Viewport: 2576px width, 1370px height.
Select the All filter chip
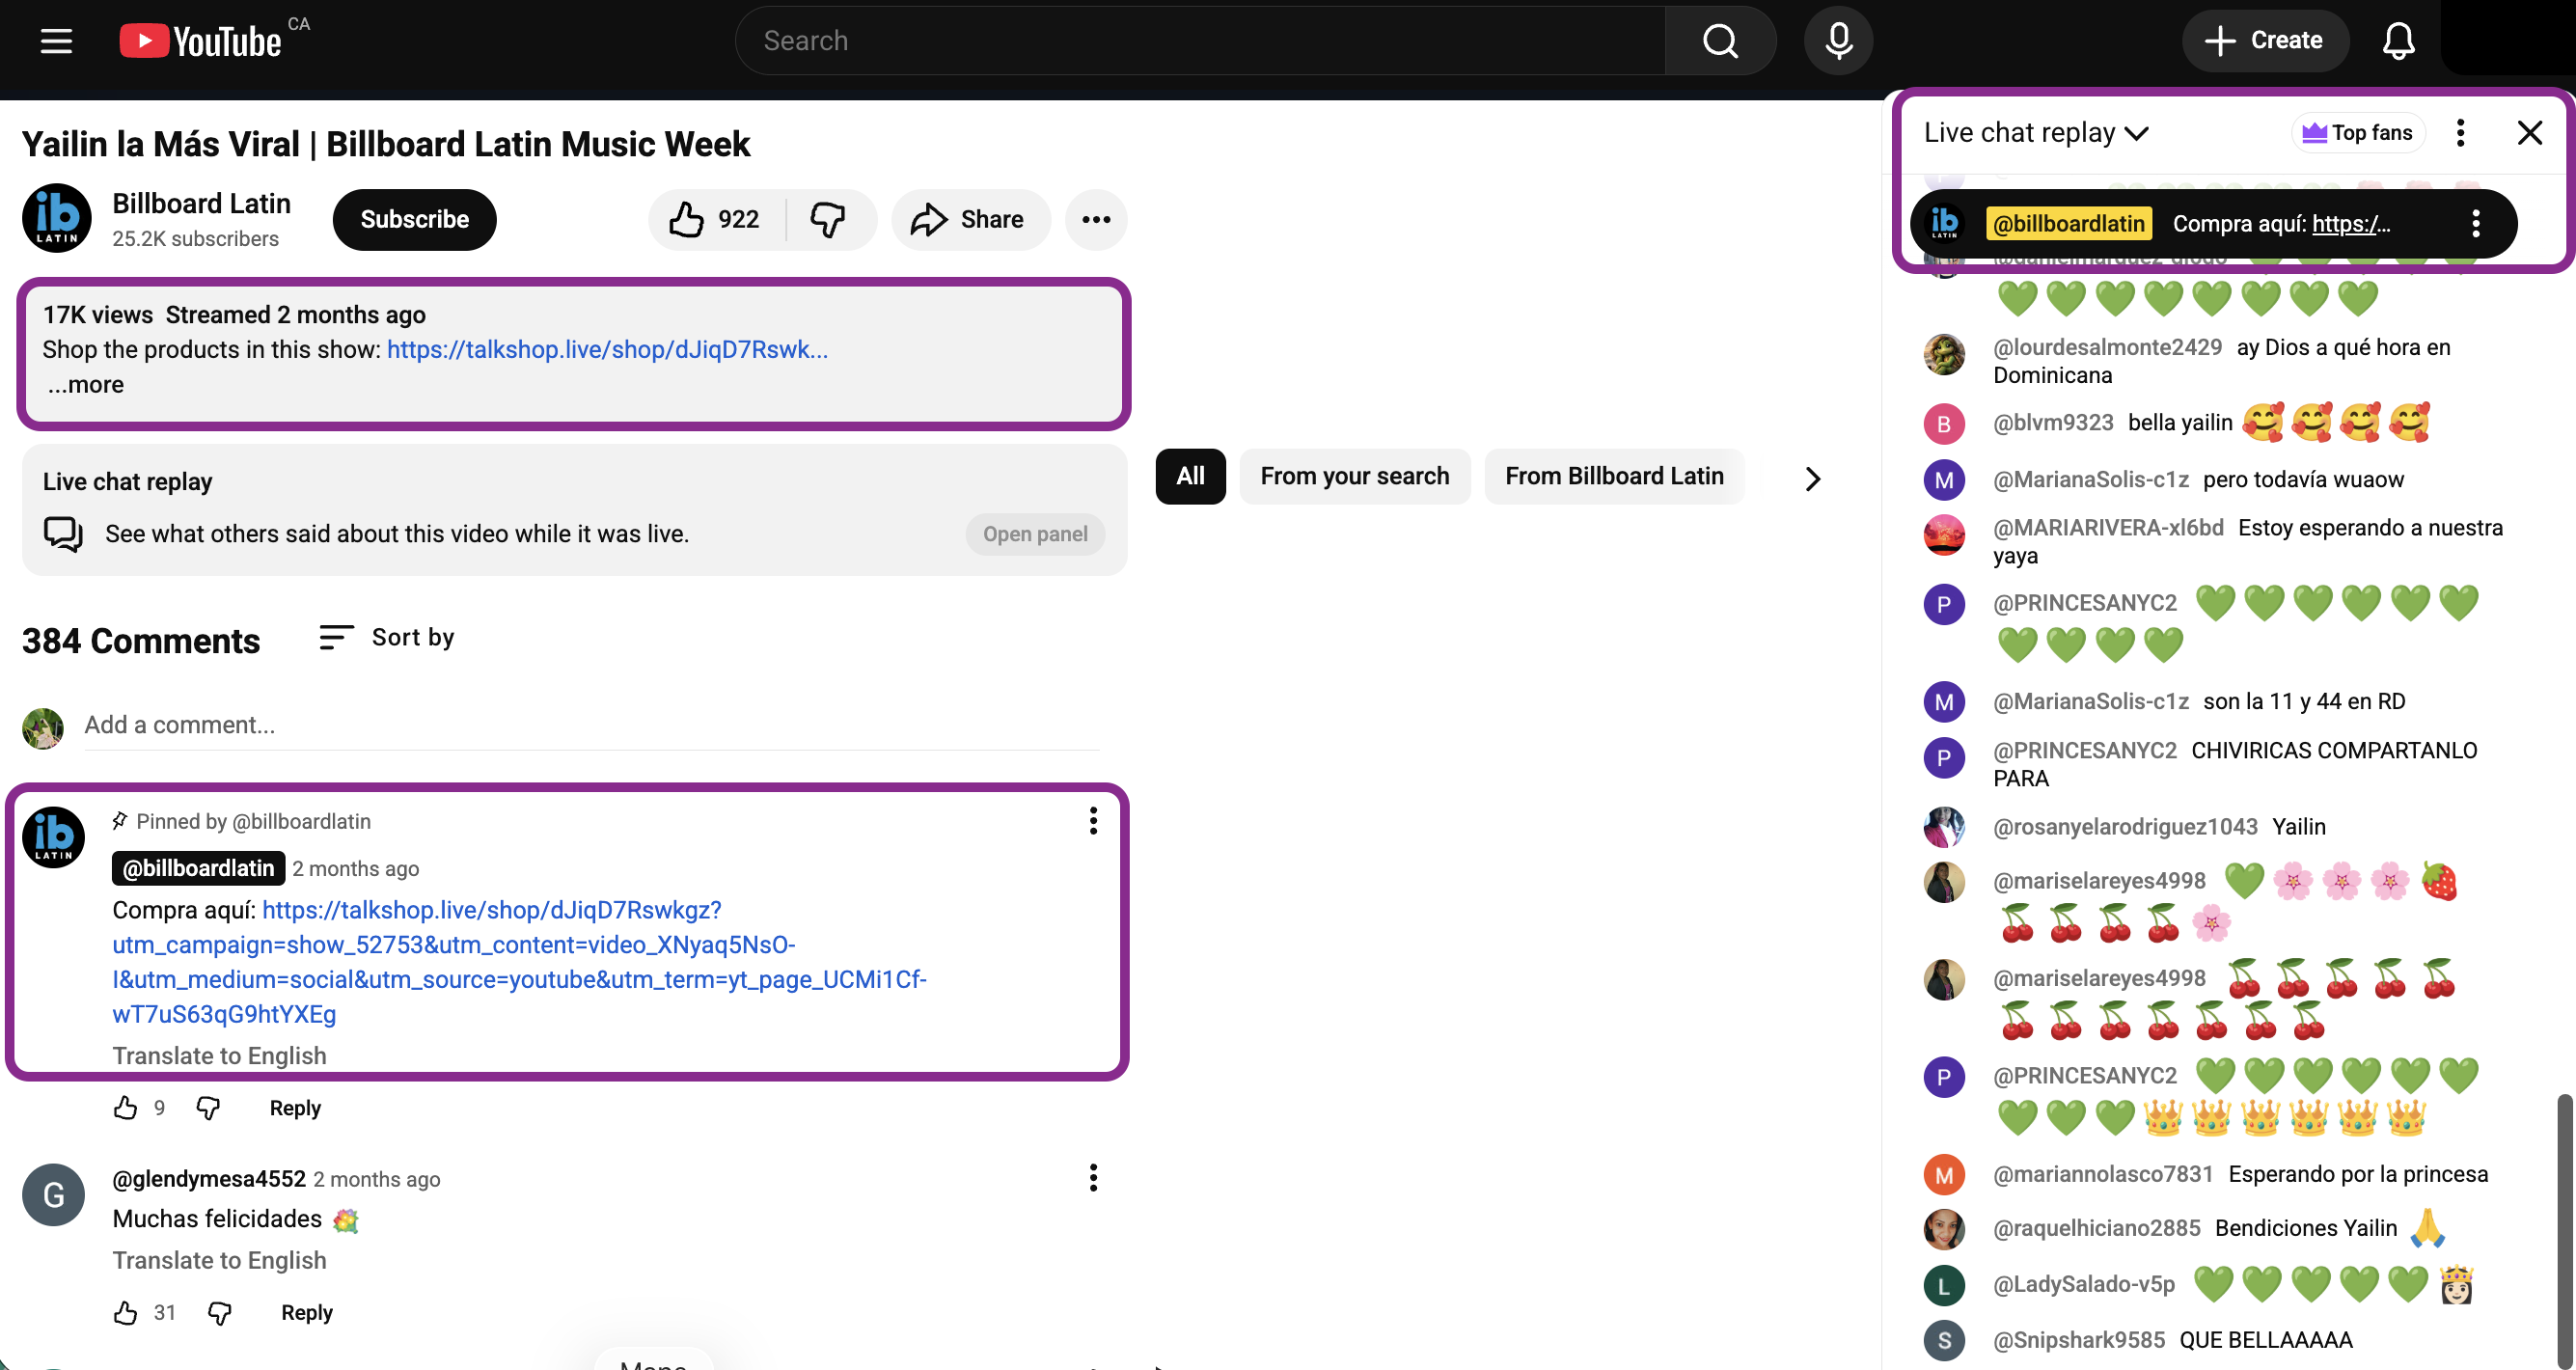click(1190, 476)
